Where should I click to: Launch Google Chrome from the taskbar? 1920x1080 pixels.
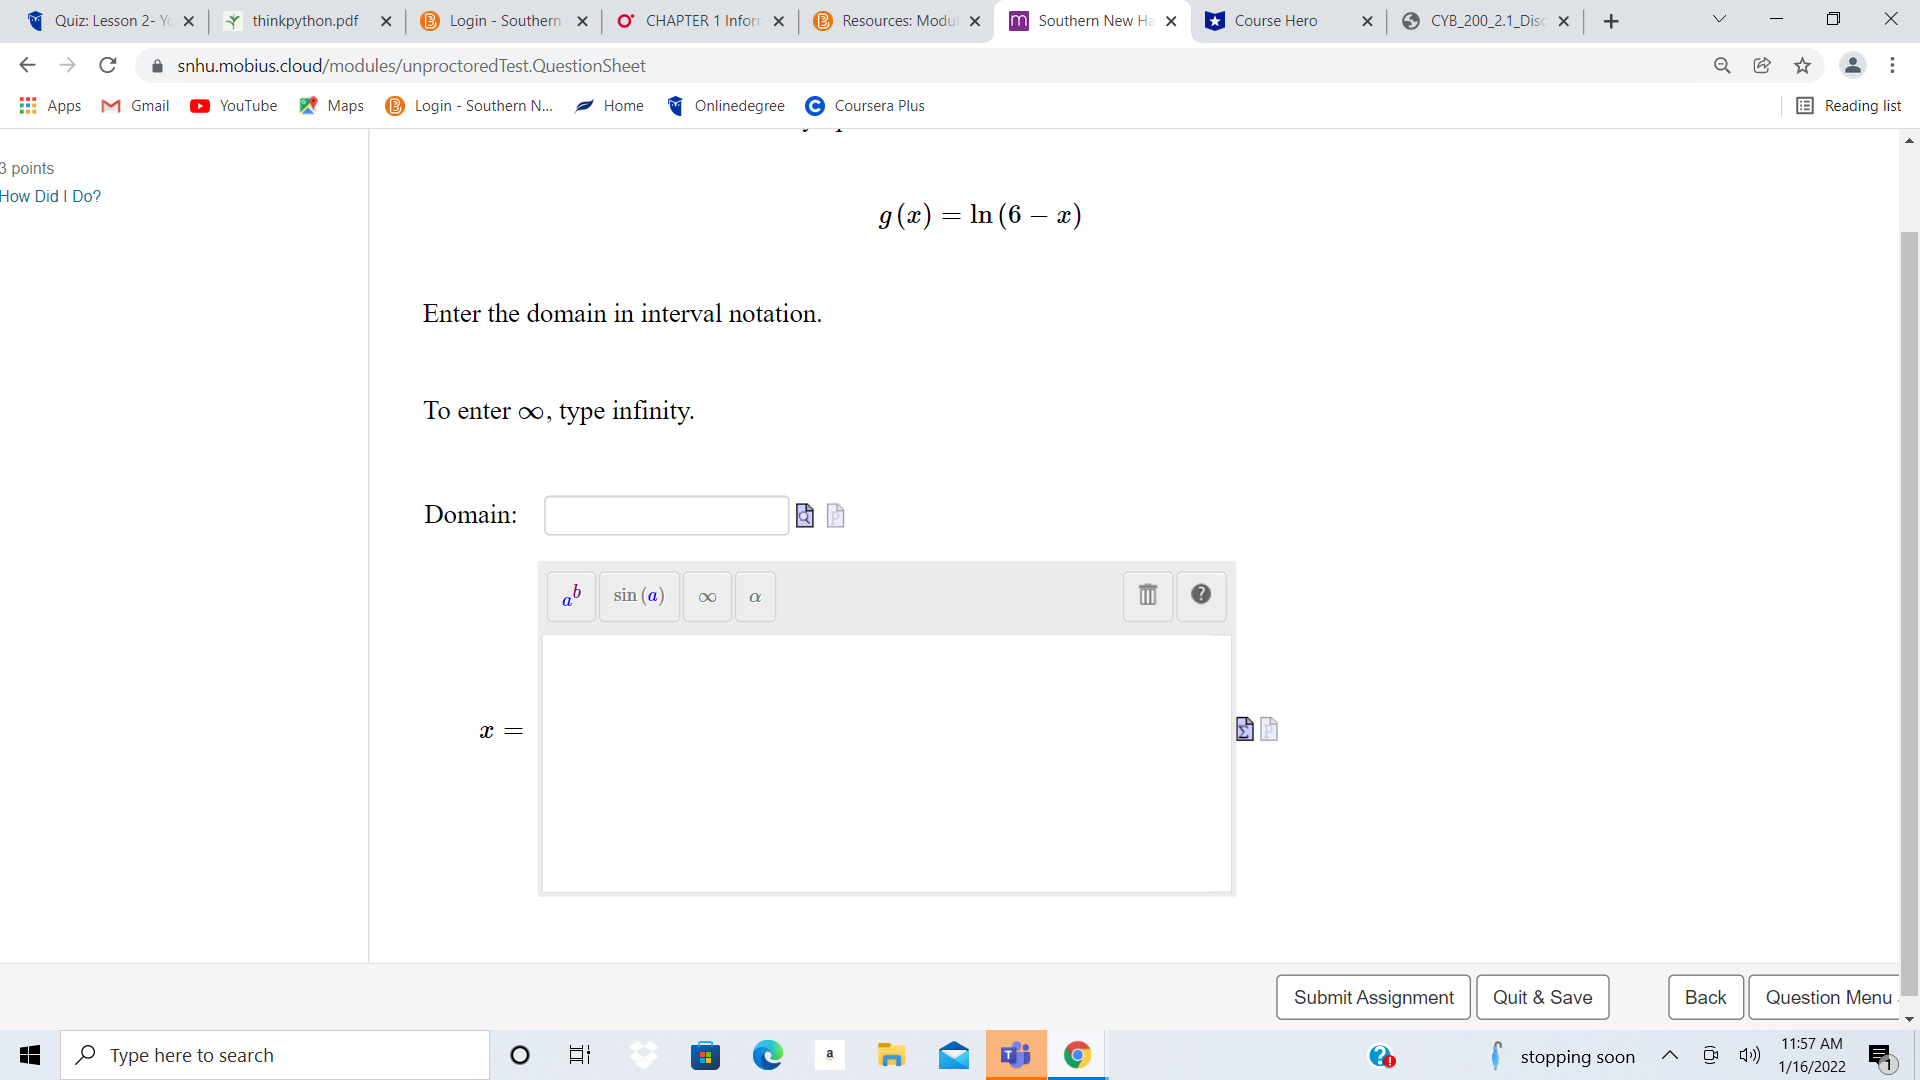[x=1077, y=1055]
